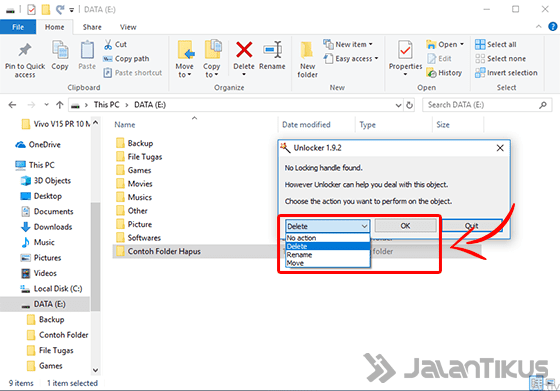Click Quit in Unlocker dialog
Image resolution: width=560 pixels, height=391 pixels.
[x=472, y=226]
